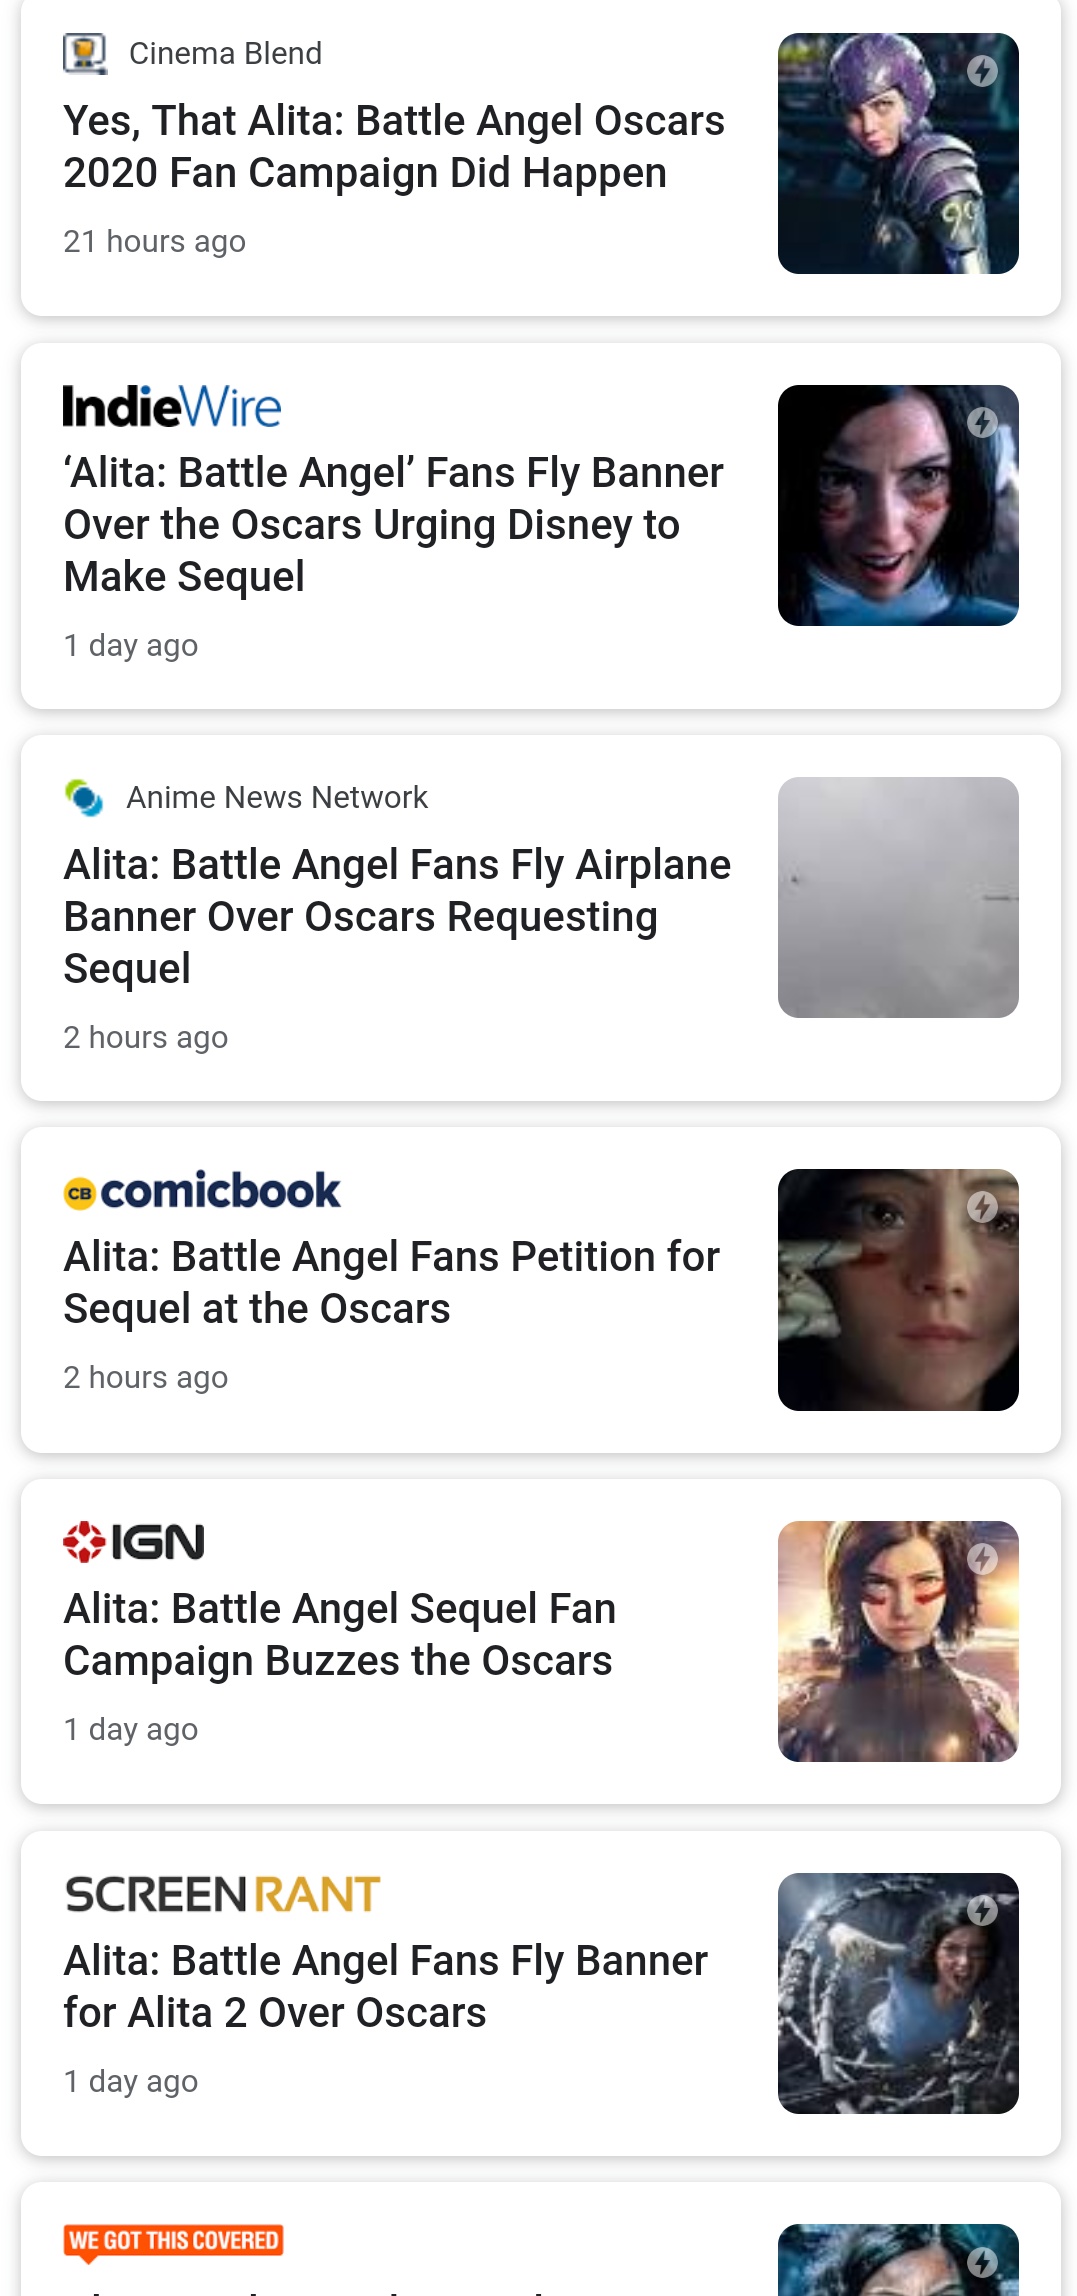Read 'Fans Fly Banner for Alita 2' story
The image size is (1077, 2296).
(386, 1986)
